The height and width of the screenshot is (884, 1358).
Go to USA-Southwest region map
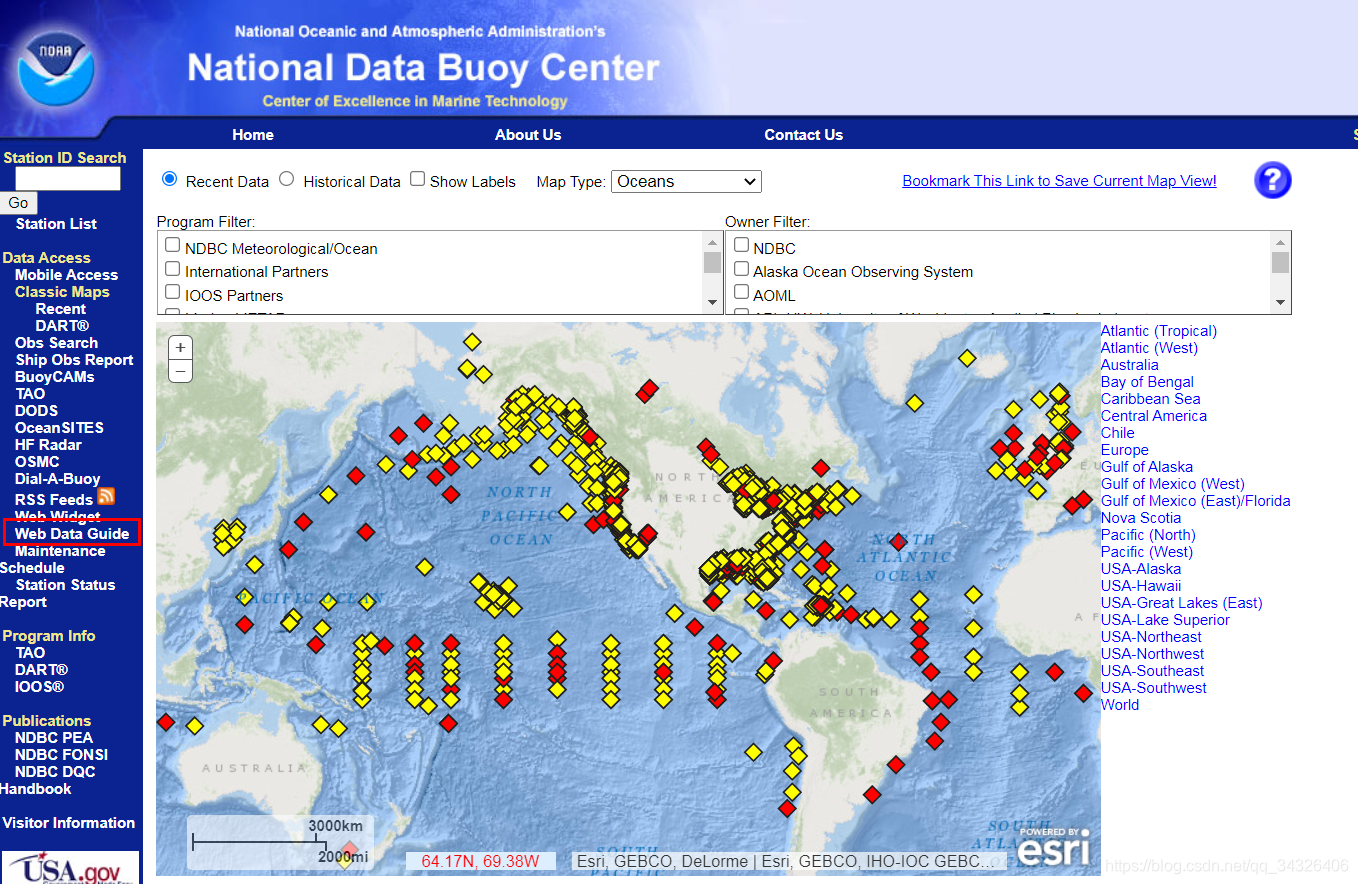pyautogui.click(x=1154, y=688)
